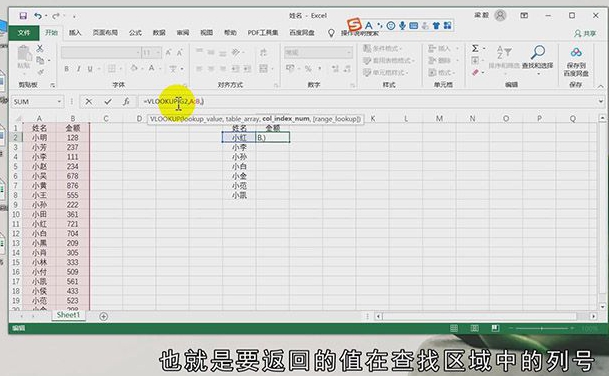The width and height of the screenshot is (609, 376).
Task: Cancel formula entry with the X icon
Action: [89, 101]
